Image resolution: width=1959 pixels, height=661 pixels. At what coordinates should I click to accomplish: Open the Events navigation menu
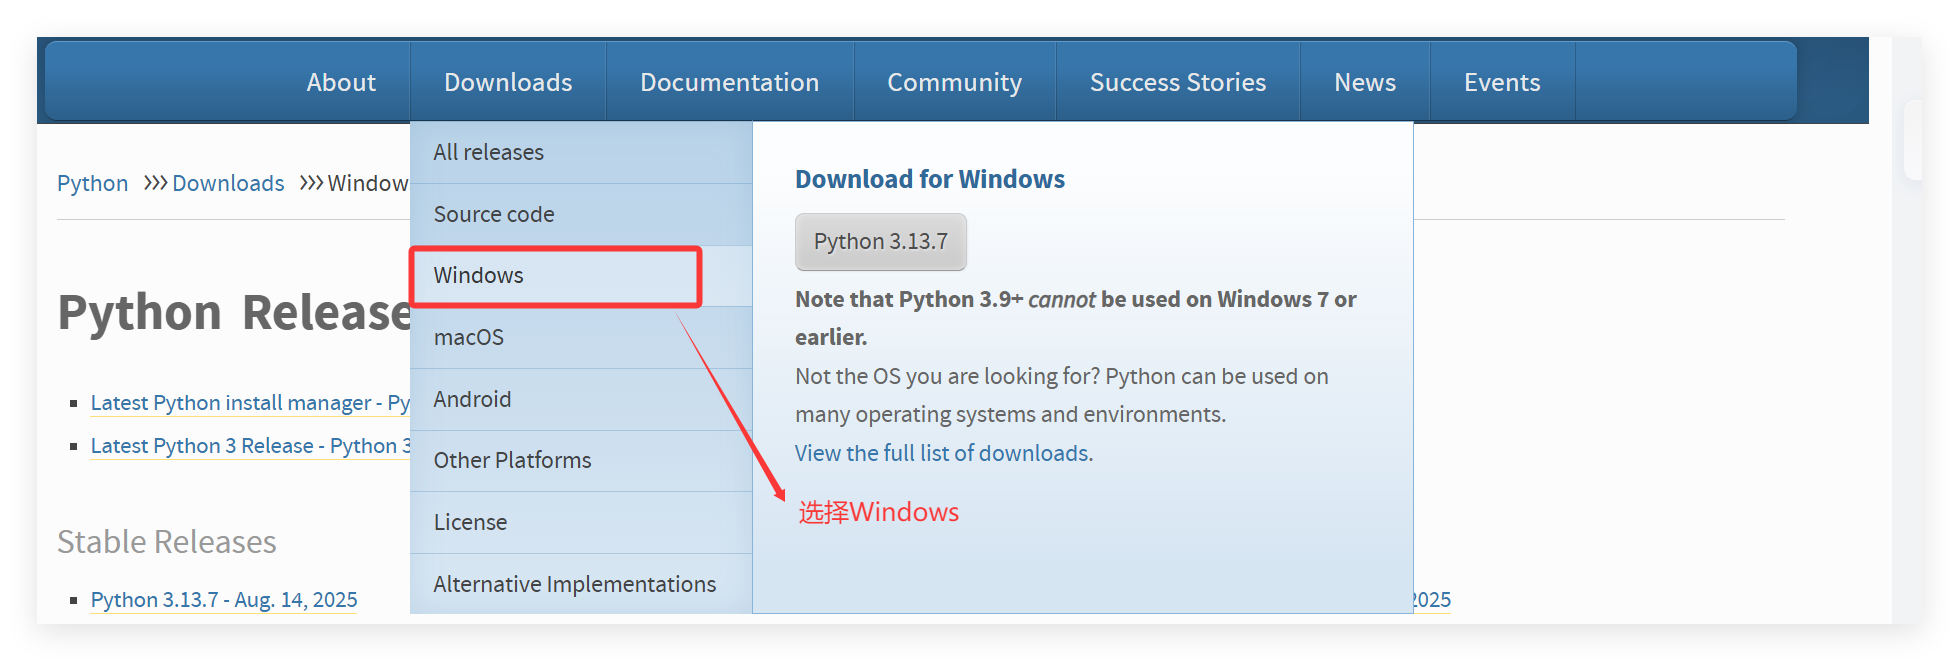click(x=1501, y=82)
